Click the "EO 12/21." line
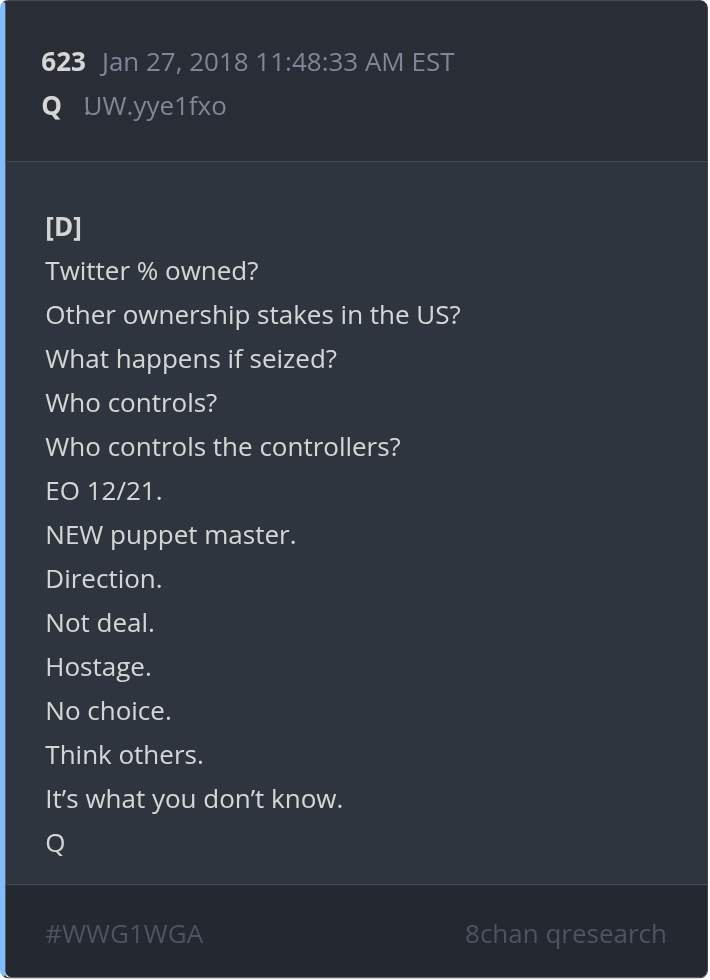Image resolution: width=710 pixels, height=980 pixels. (104, 491)
